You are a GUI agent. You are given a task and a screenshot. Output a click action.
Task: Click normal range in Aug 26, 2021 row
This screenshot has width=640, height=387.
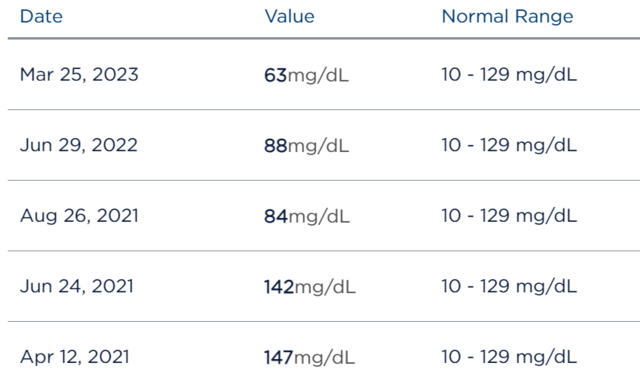[x=509, y=216]
